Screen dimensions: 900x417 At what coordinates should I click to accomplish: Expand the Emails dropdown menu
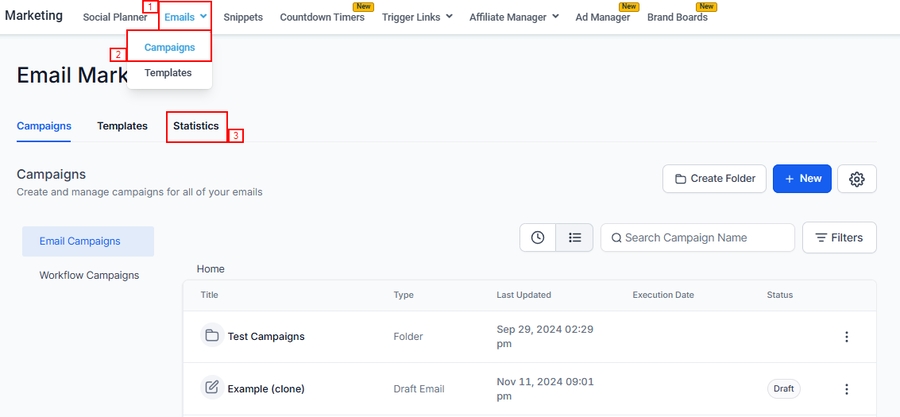(185, 17)
